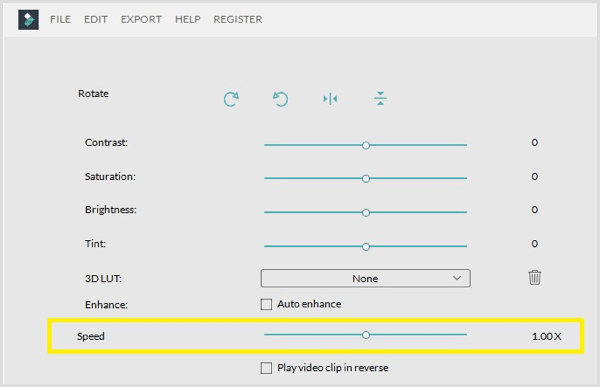Image resolution: width=600 pixels, height=387 pixels.
Task: Click the Brightness: label
Action: pyautogui.click(x=111, y=210)
